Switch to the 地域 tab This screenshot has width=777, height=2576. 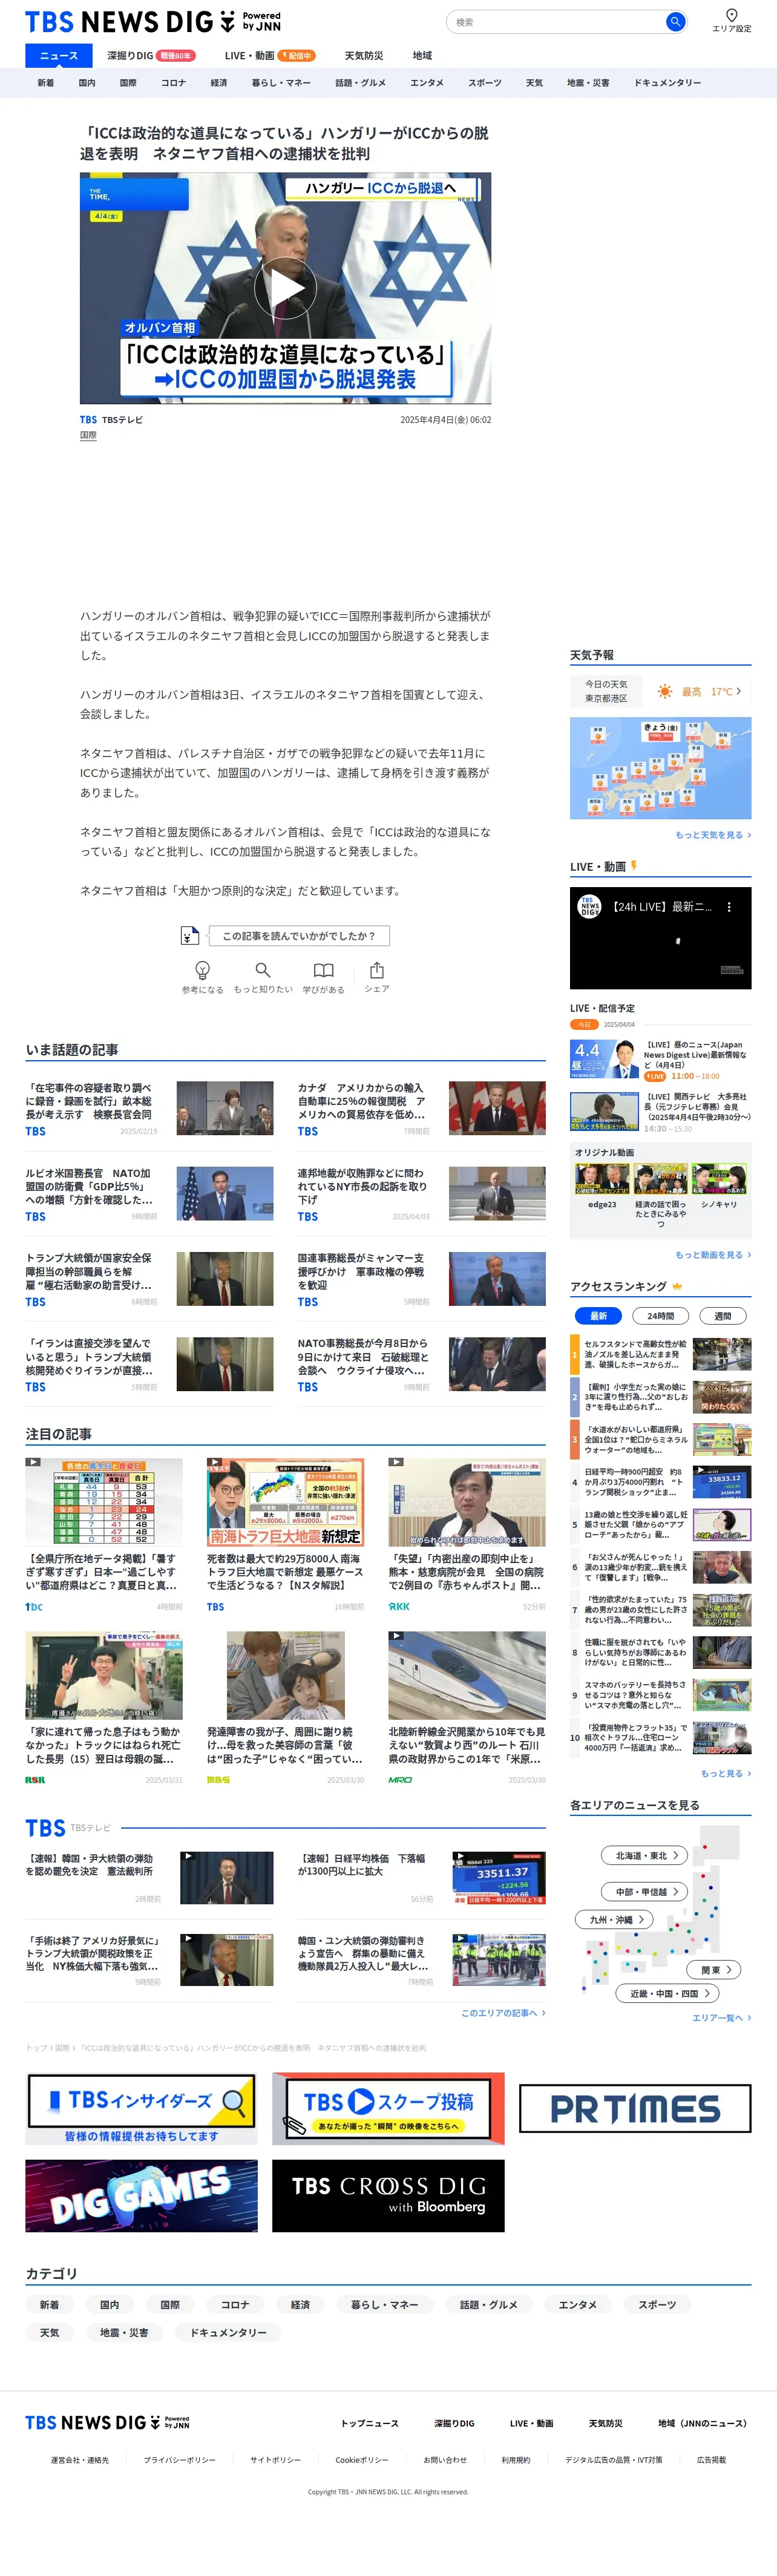(x=423, y=55)
